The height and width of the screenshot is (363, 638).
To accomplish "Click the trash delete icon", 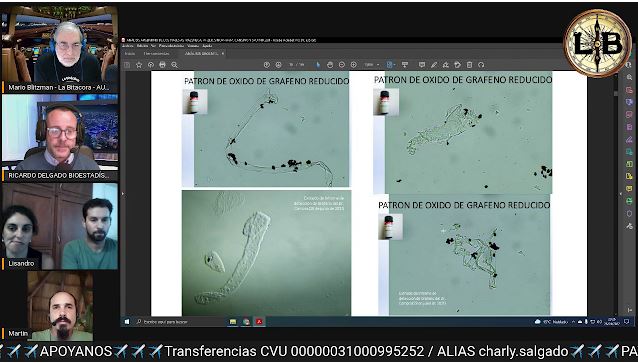I will 470,65.
